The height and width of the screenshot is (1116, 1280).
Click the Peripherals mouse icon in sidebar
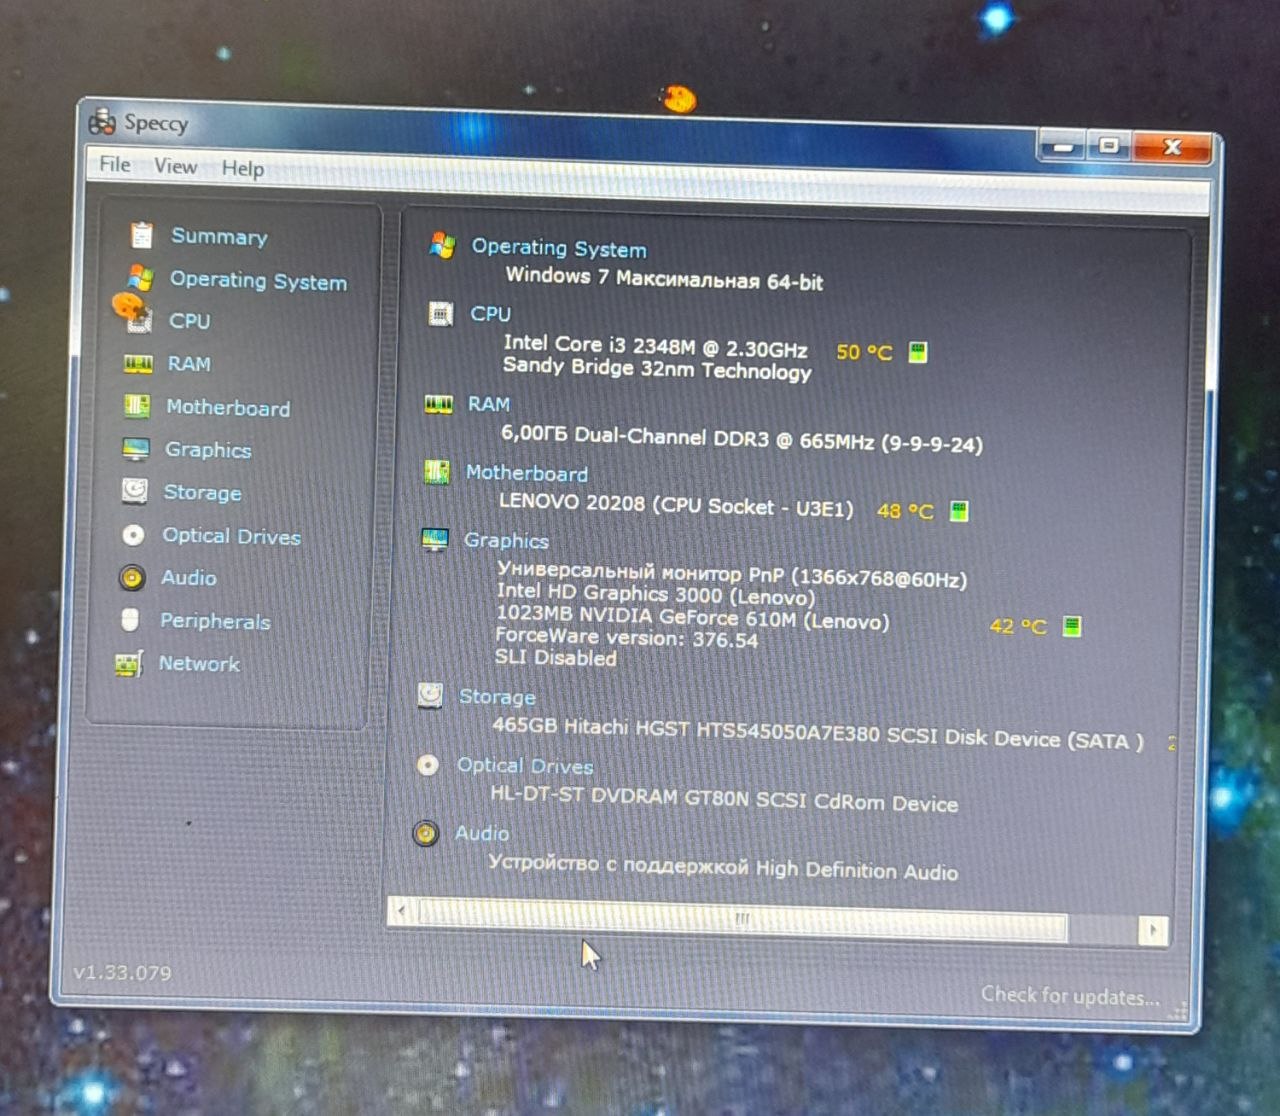[129, 620]
